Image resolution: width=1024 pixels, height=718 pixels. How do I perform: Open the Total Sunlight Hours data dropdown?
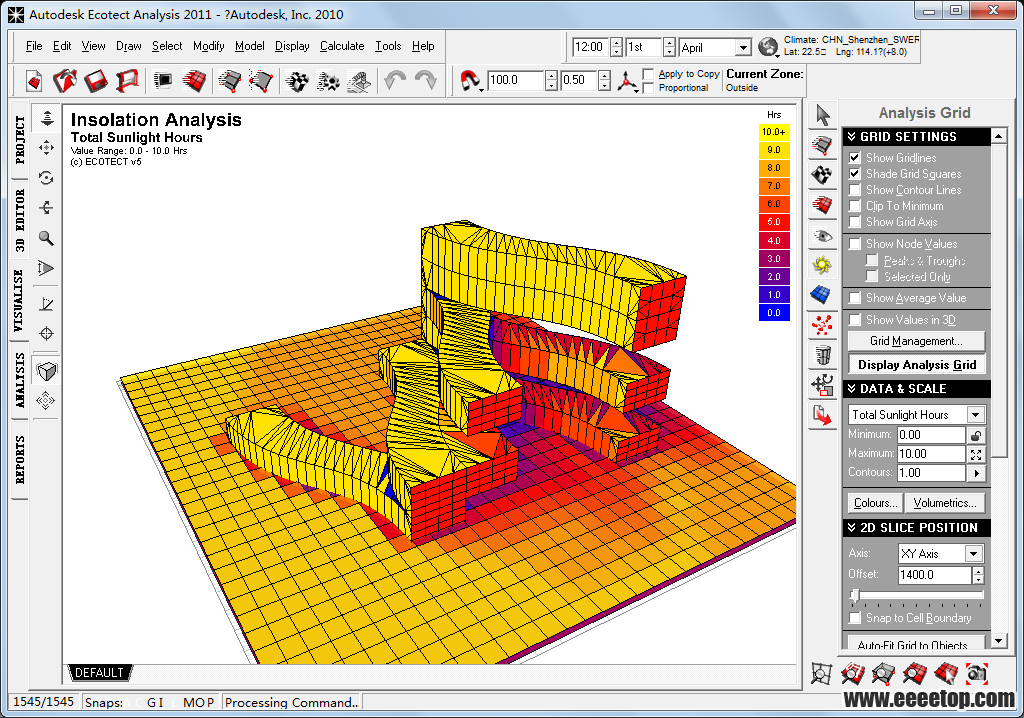[976, 415]
